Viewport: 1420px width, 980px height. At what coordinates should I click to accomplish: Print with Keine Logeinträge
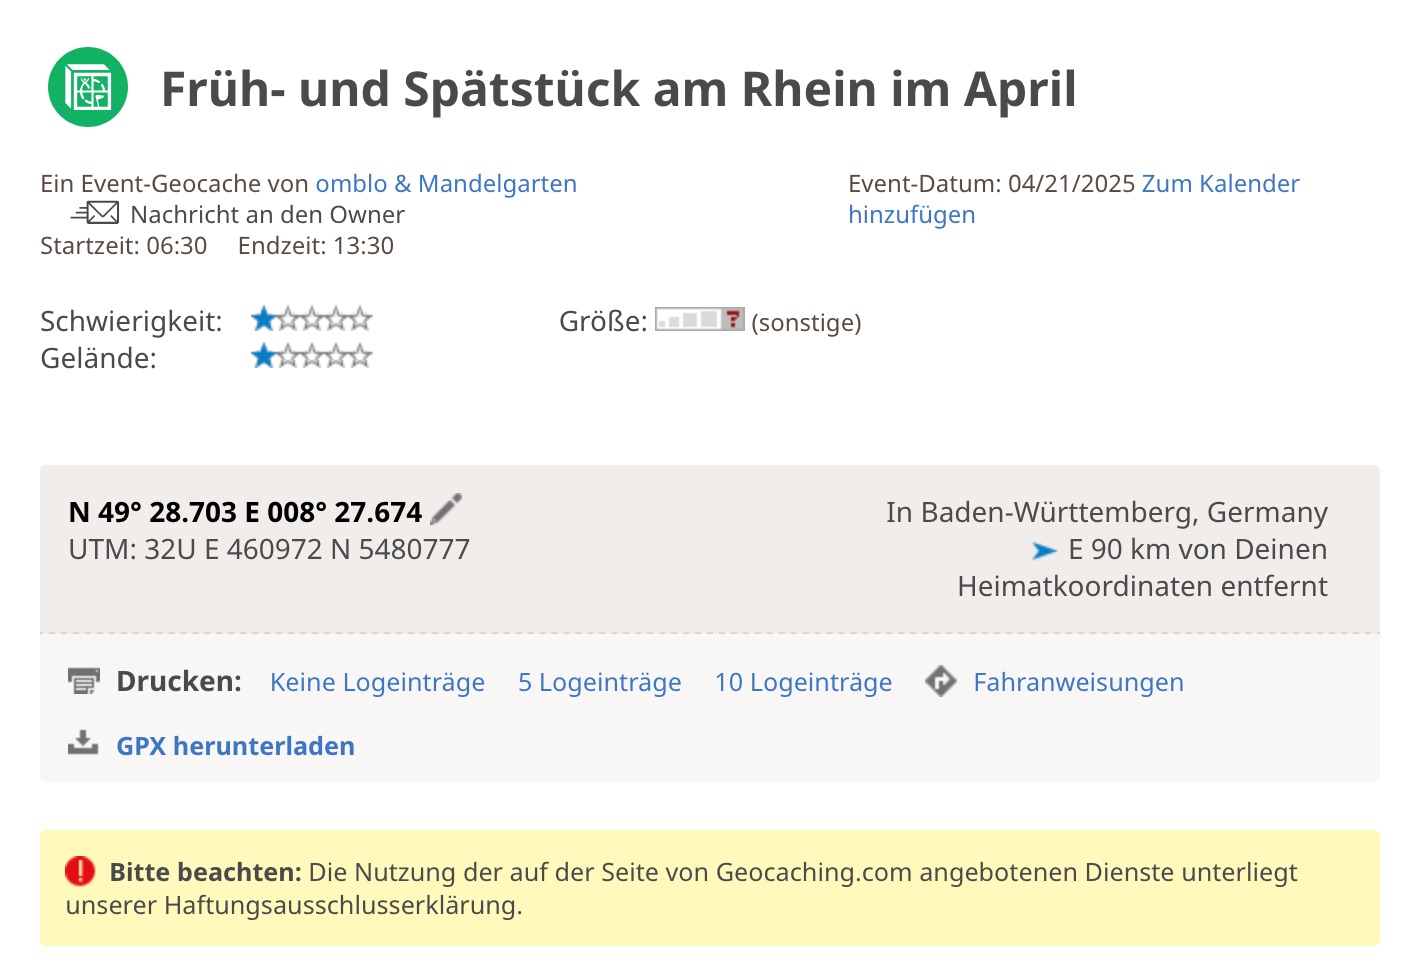click(x=377, y=682)
